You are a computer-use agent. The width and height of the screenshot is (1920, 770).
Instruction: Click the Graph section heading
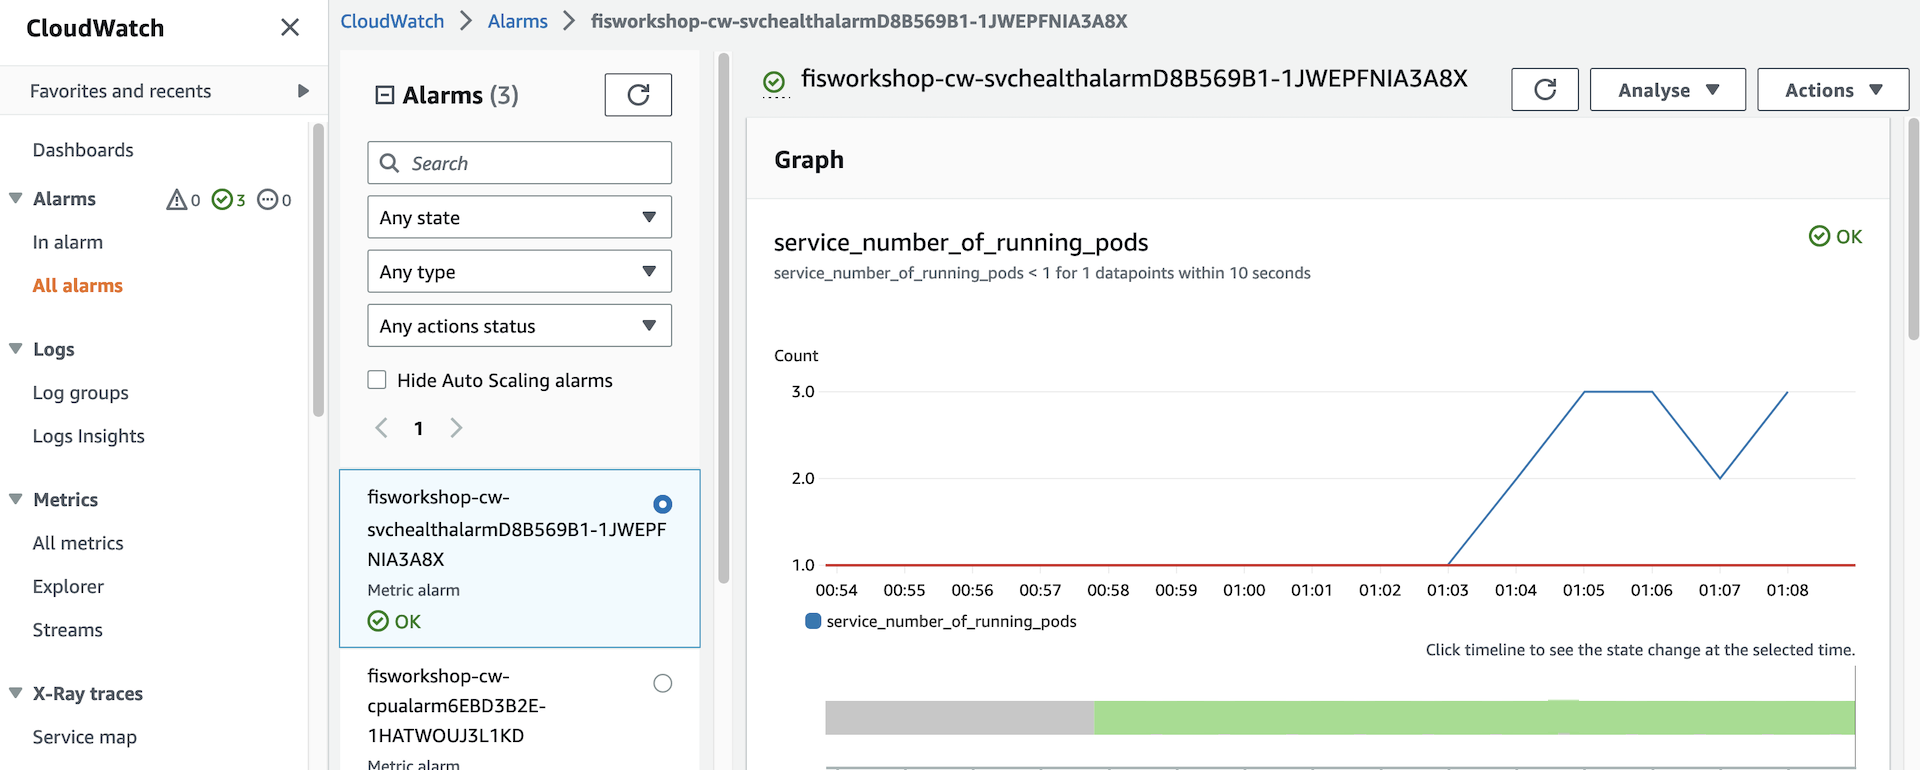pos(809,160)
